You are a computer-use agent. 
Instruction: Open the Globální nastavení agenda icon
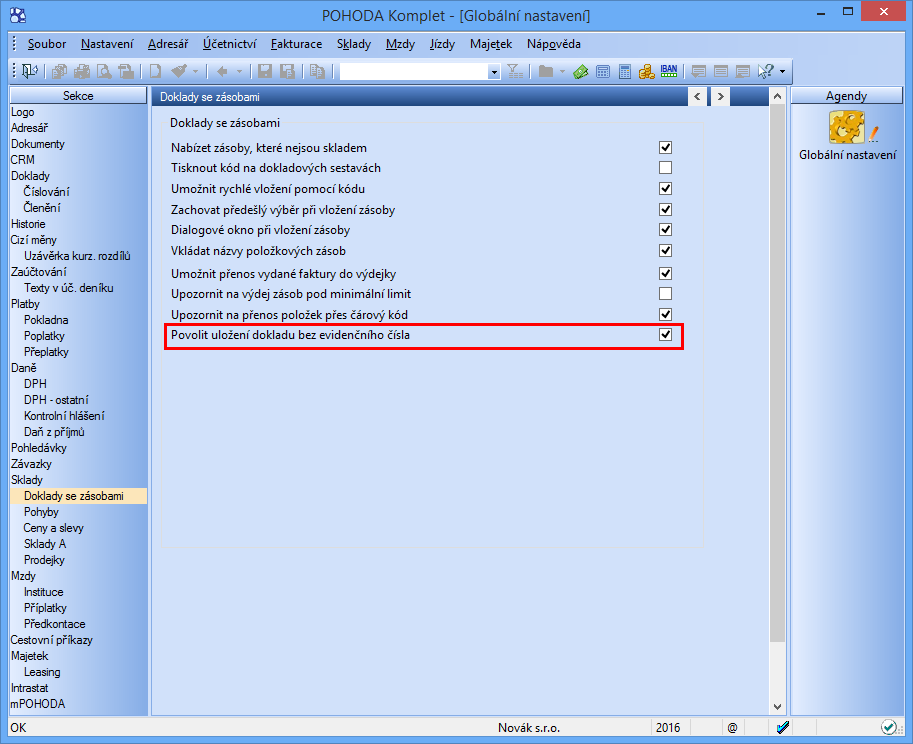click(x=848, y=128)
